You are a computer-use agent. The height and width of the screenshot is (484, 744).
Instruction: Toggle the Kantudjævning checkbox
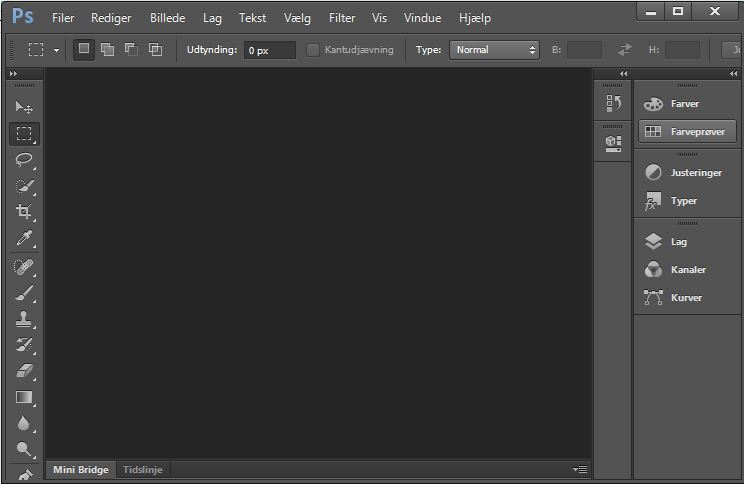[313, 50]
